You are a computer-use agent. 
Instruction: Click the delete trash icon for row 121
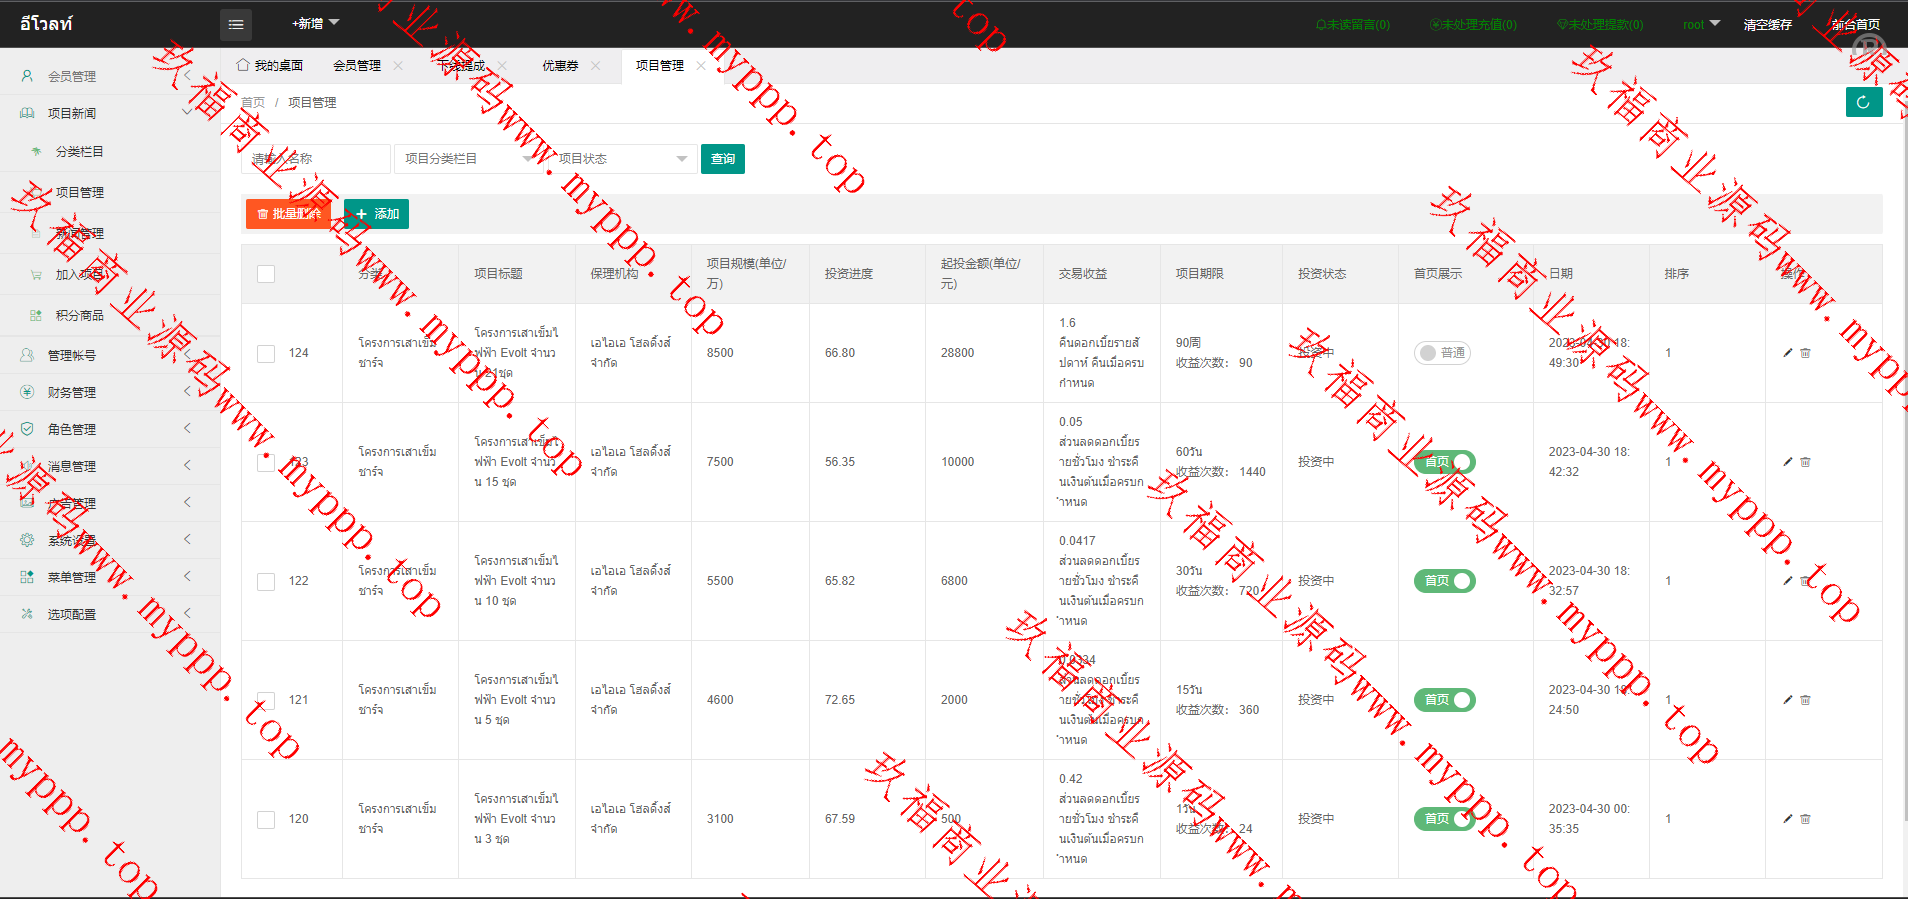click(x=1806, y=700)
